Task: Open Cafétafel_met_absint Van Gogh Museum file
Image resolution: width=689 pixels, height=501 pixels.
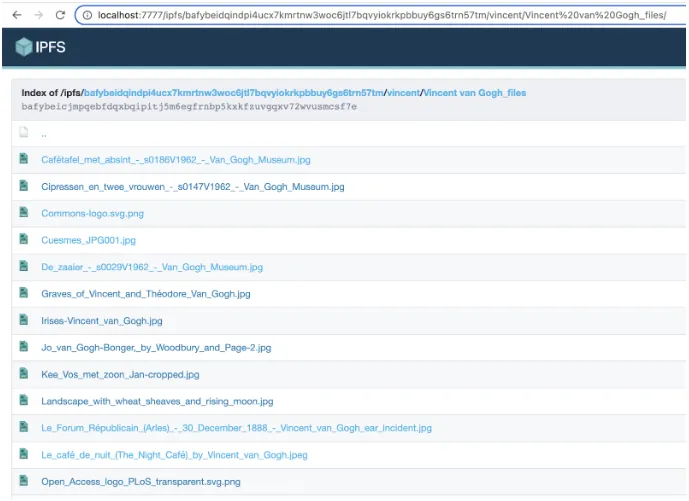Action: [175, 160]
